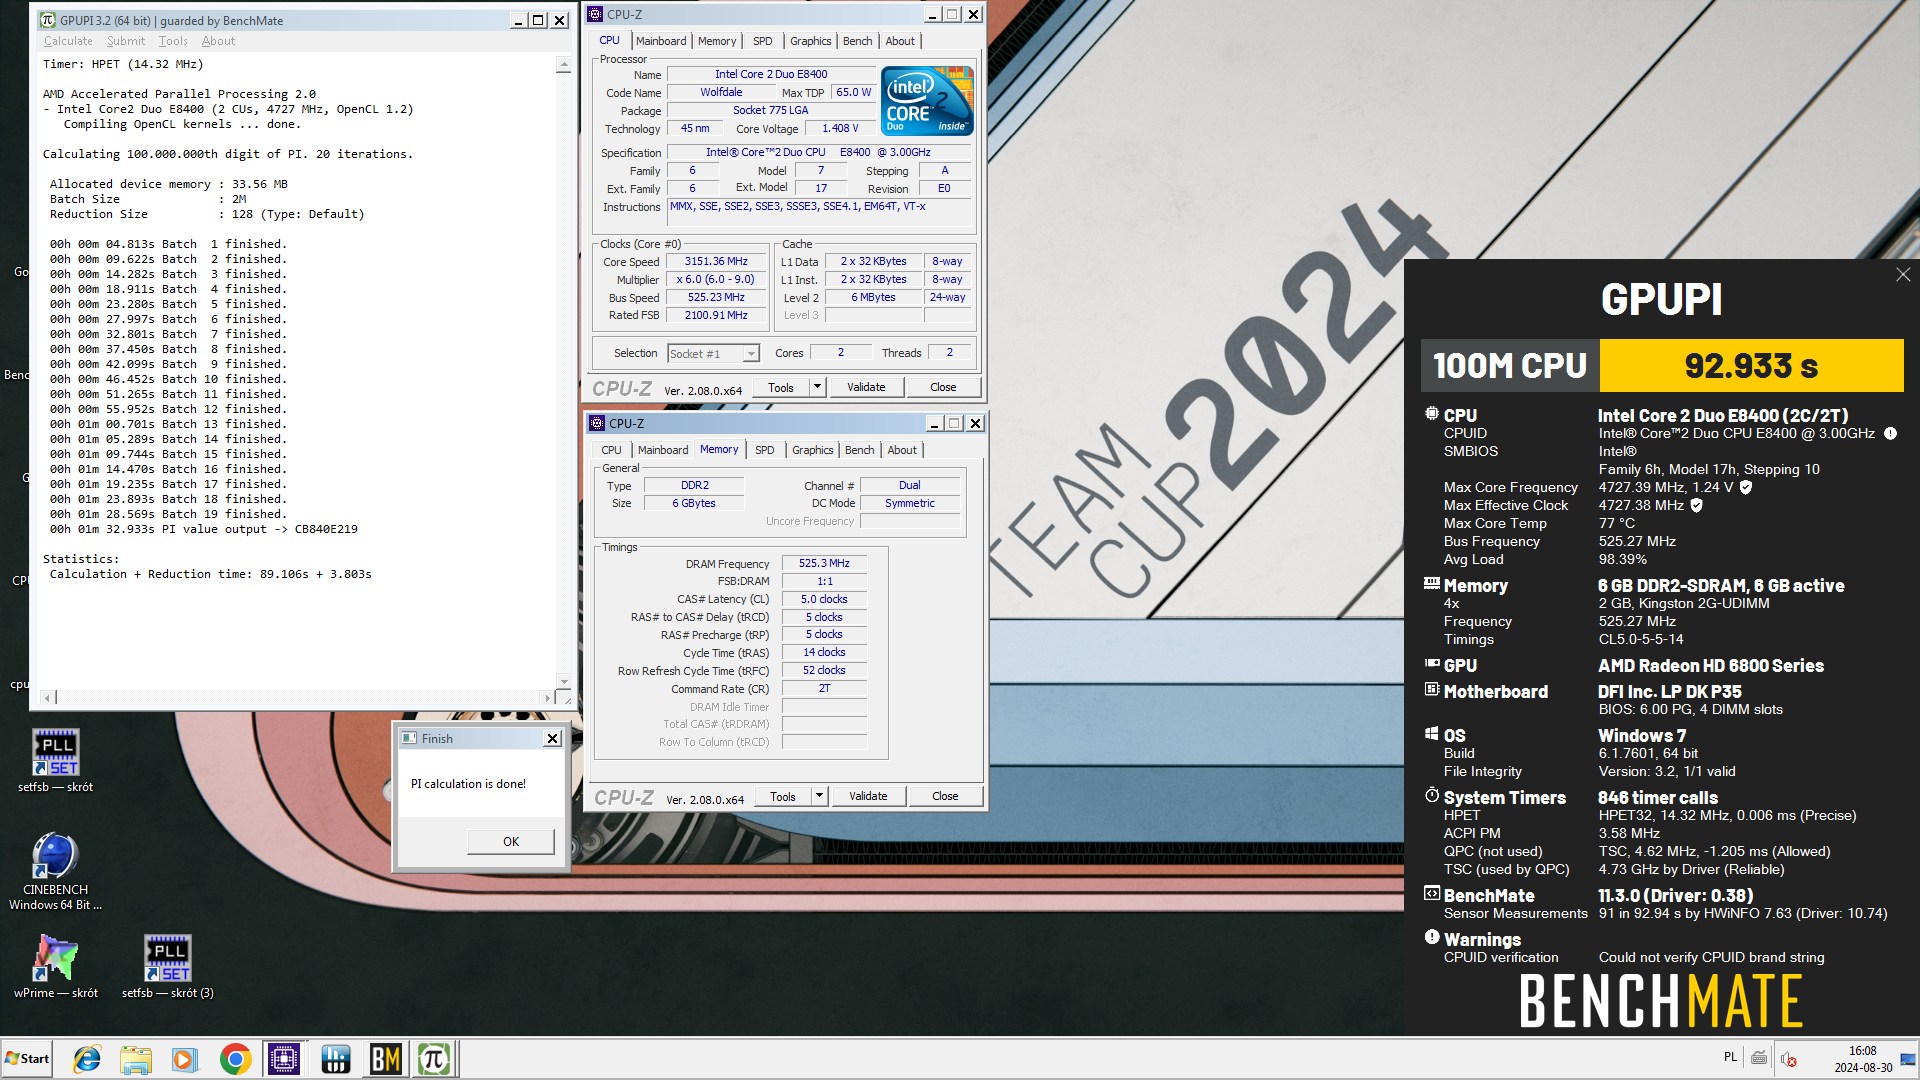Click Close in upper CPU-Z window
This screenshot has height=1080, width=1920.
coord(943,387)
